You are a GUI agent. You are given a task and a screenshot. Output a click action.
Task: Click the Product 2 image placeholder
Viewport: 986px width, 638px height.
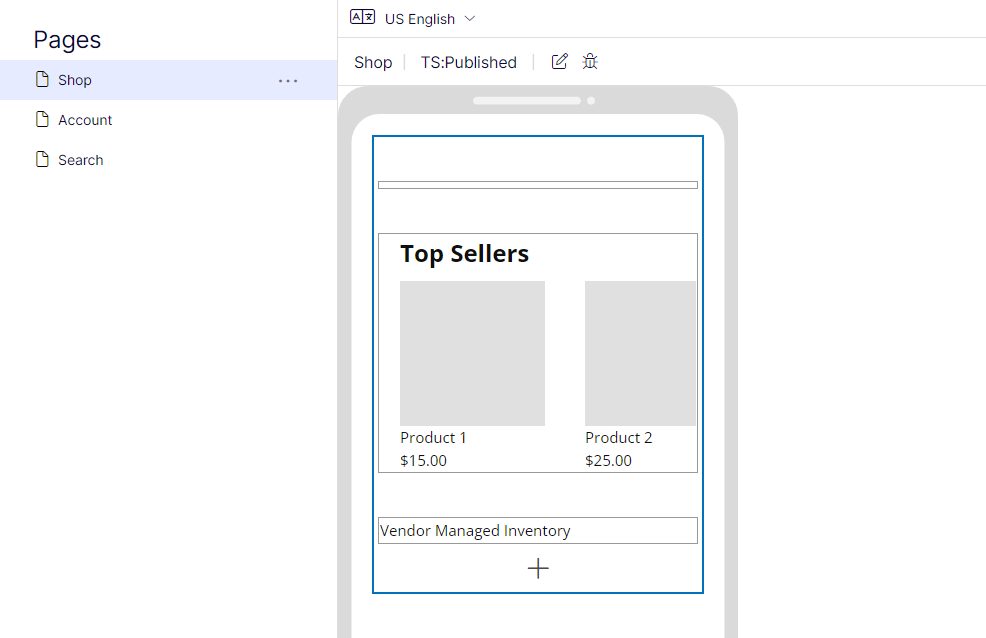640,353
